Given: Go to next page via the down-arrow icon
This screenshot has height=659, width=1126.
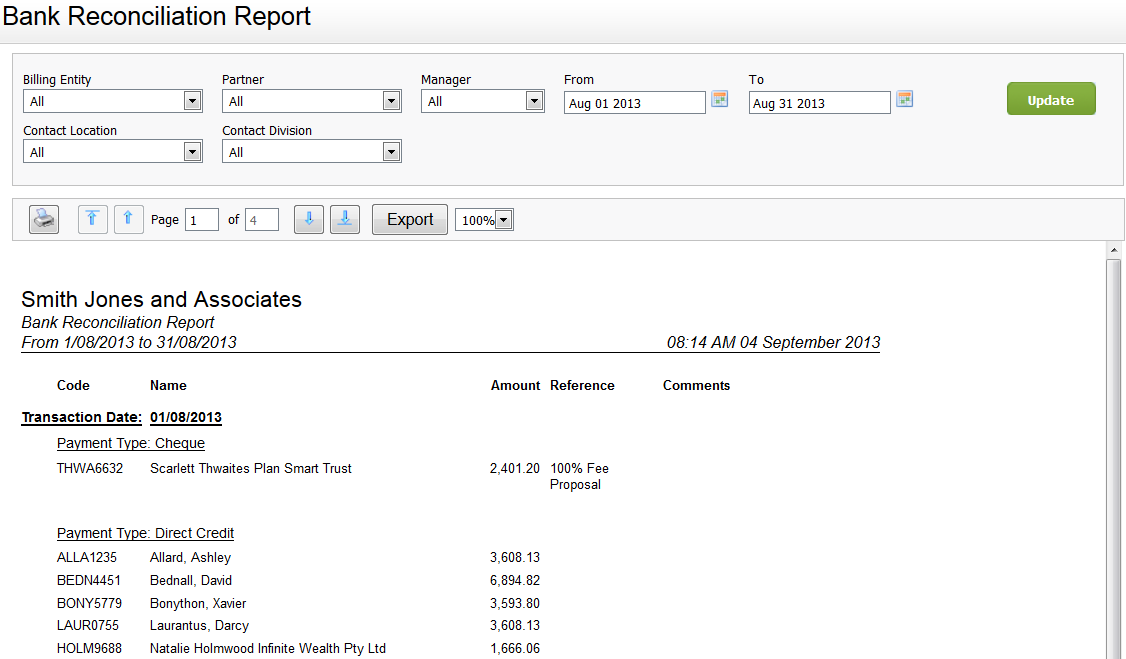Looking at the screenshot, I should click(x=308, y=219).
